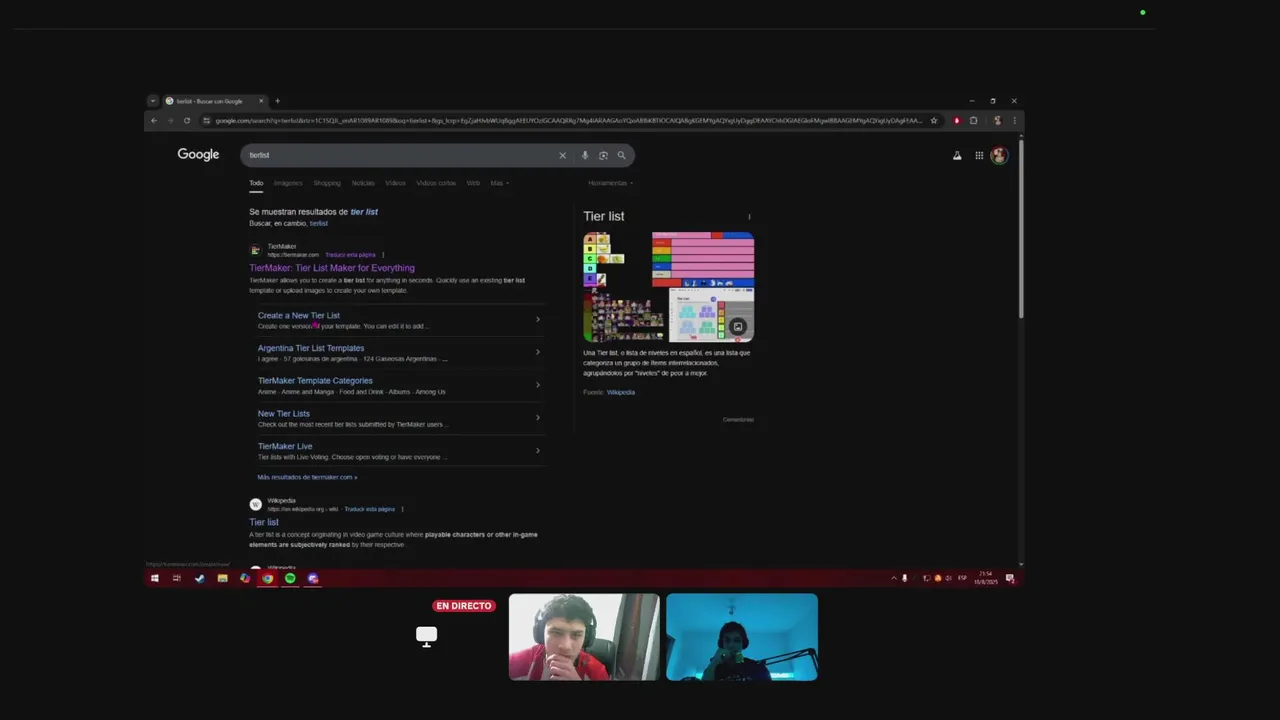Click Traducir esta página for TierMaker
Image resolution: width=1280 pixels, height=720 pixels.
pyautogui.click(x=351, y=255)
